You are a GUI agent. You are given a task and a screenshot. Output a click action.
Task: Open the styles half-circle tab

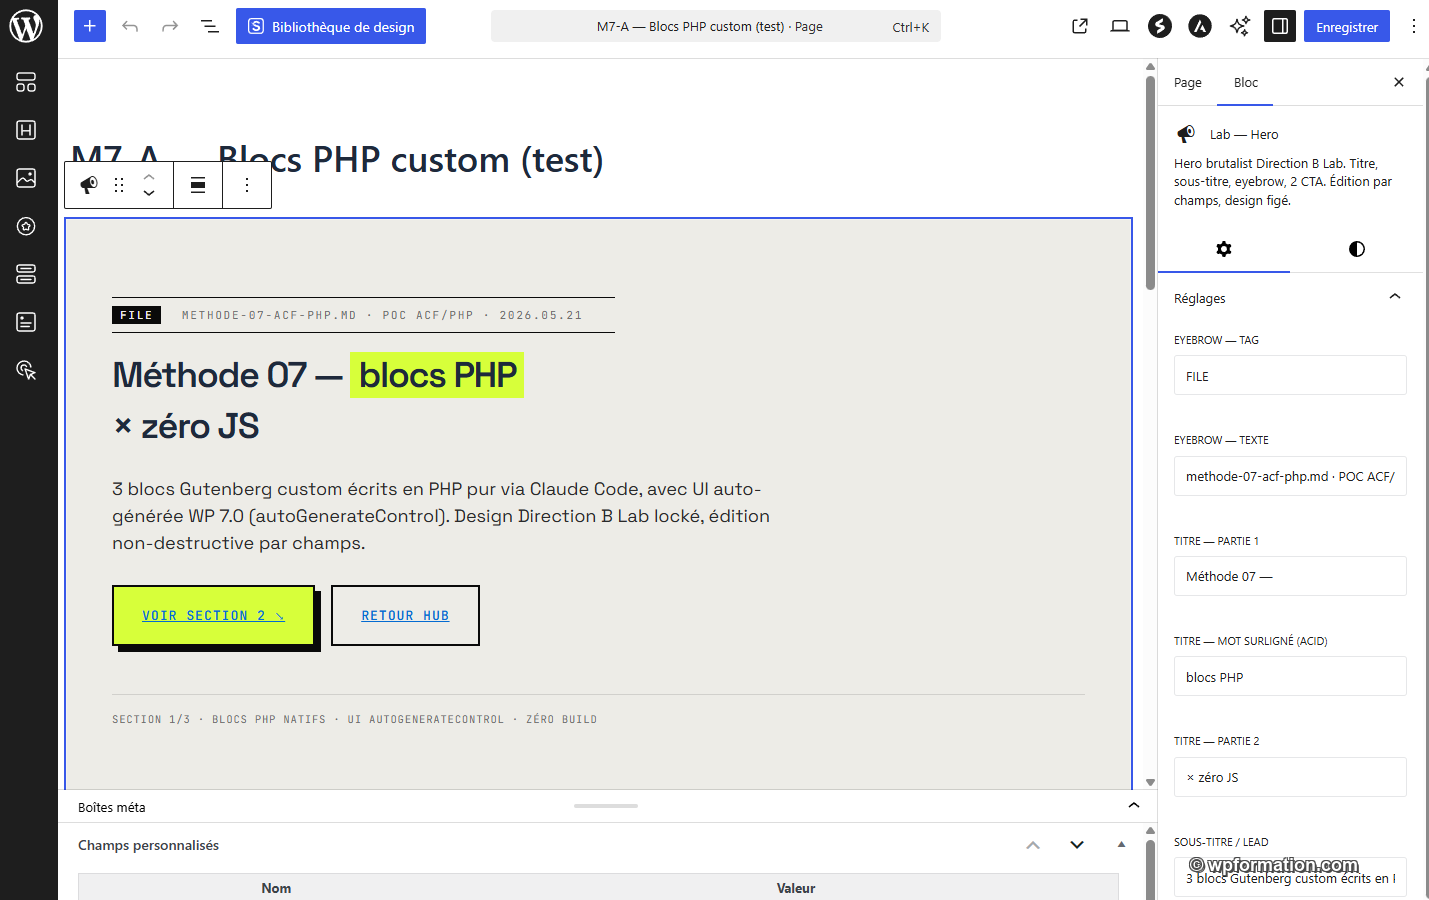[x=1356, y=249]
